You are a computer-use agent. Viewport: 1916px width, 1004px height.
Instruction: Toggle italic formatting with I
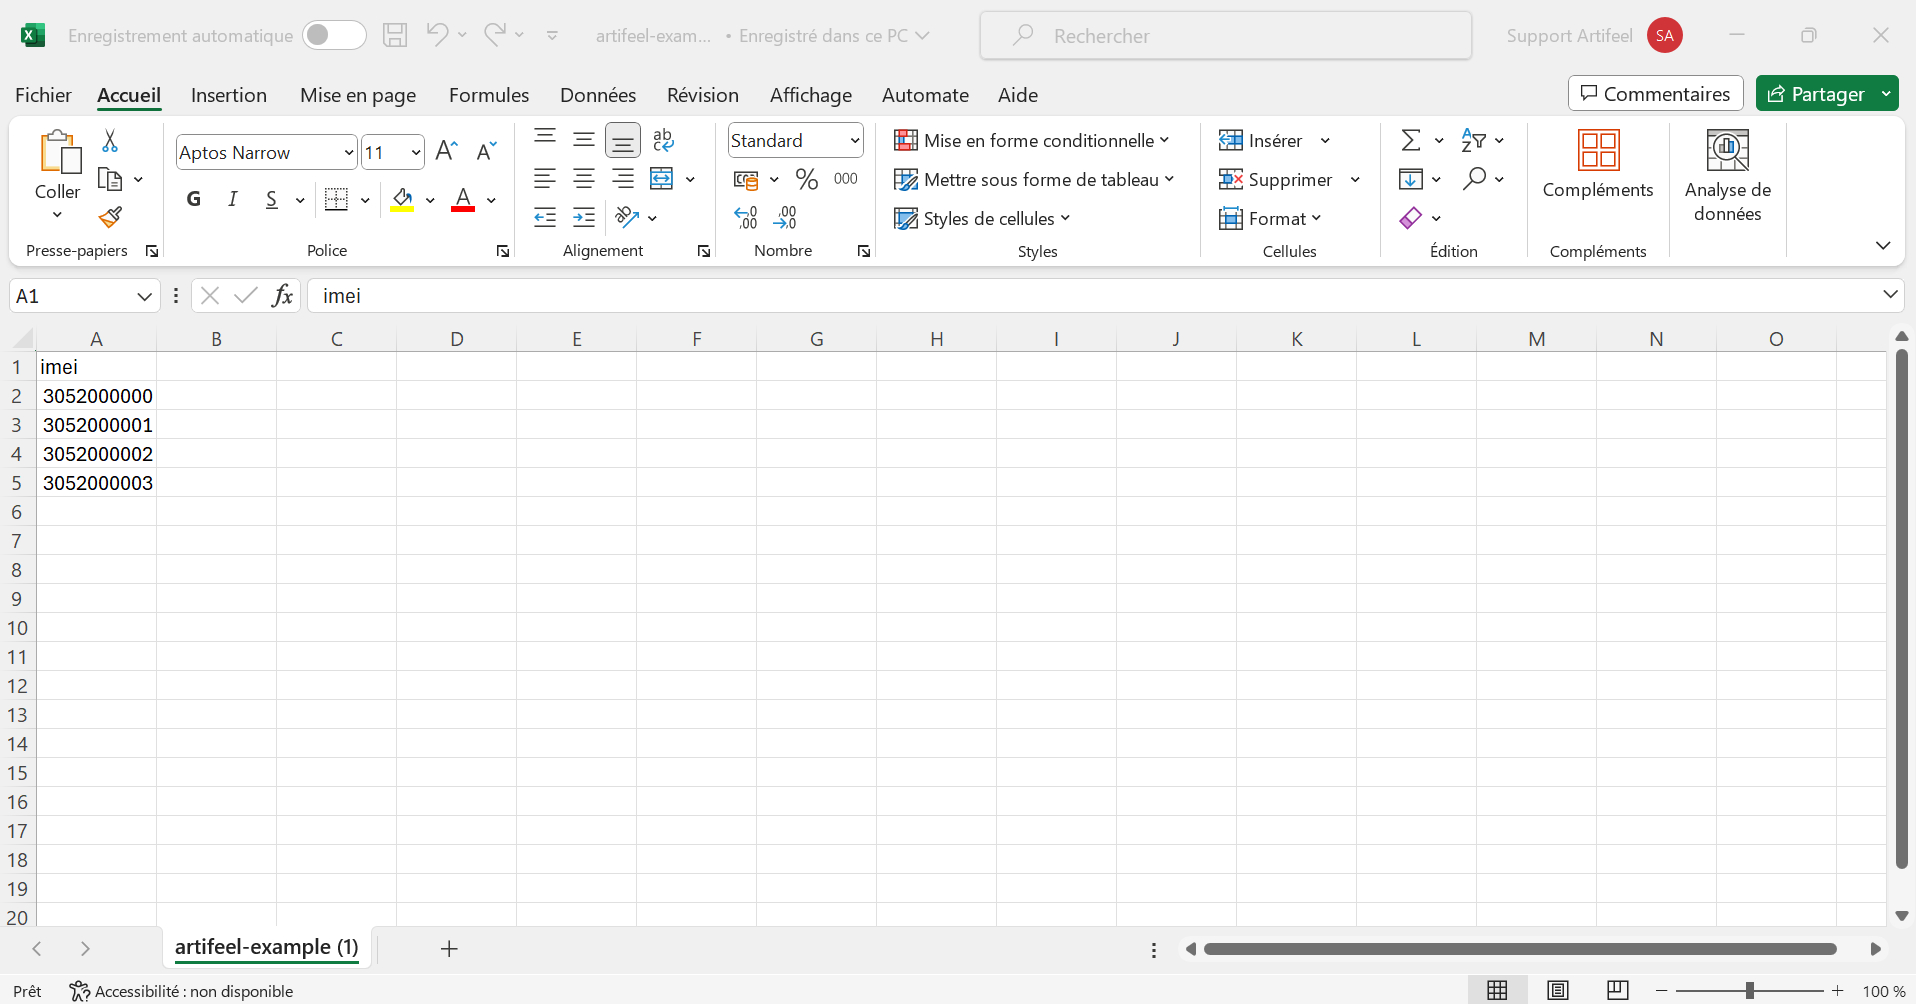(232, 200)
